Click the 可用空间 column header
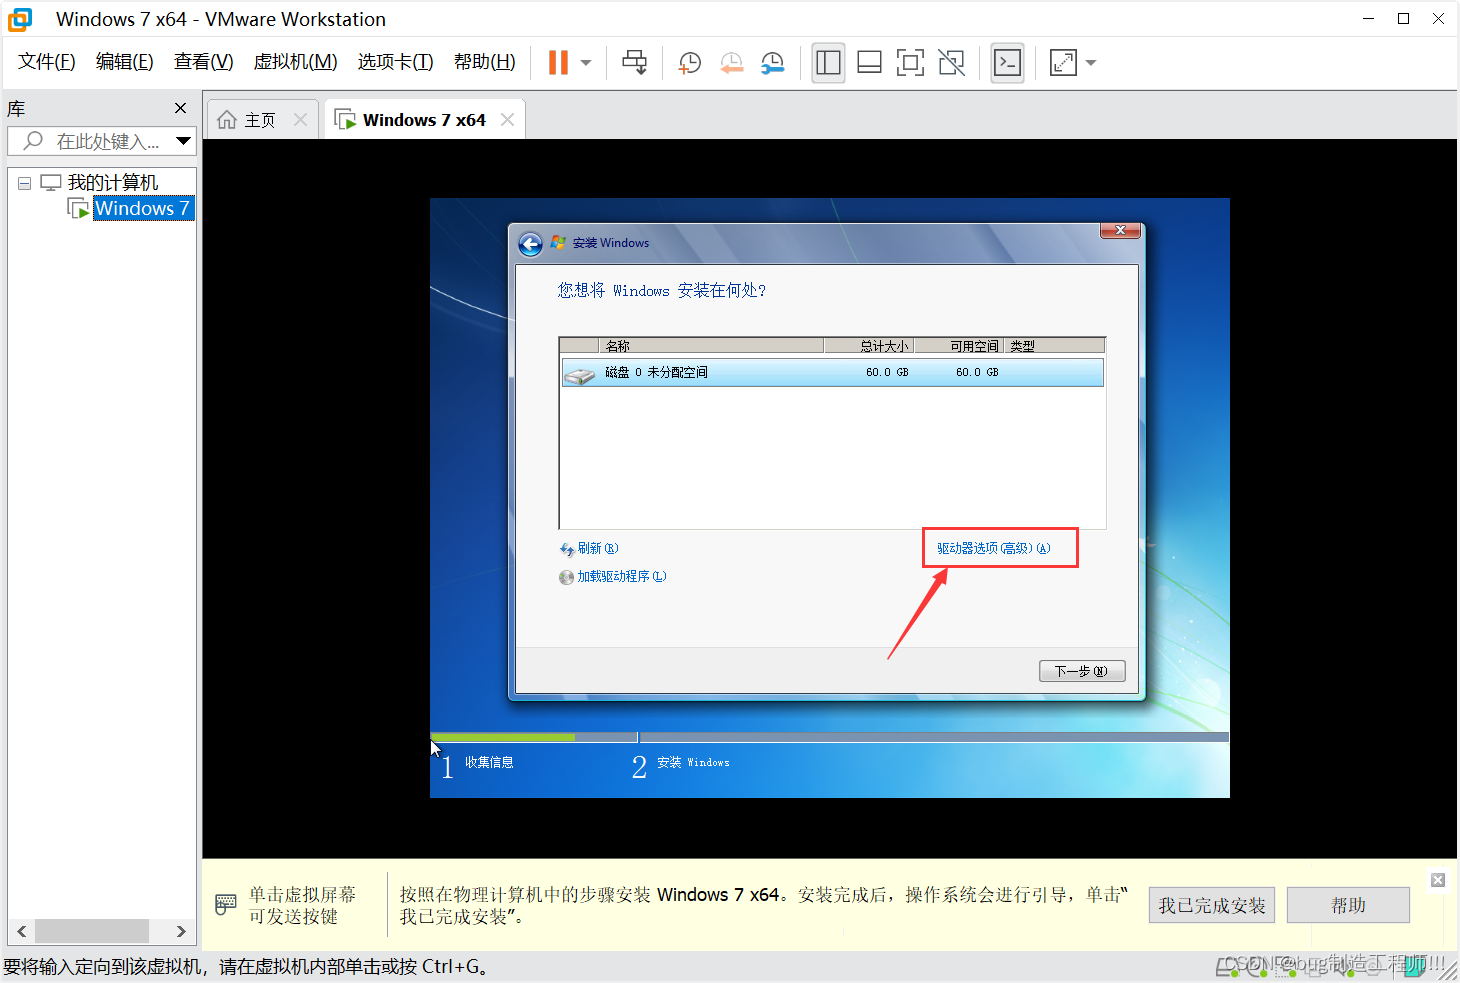 point(959,346)
